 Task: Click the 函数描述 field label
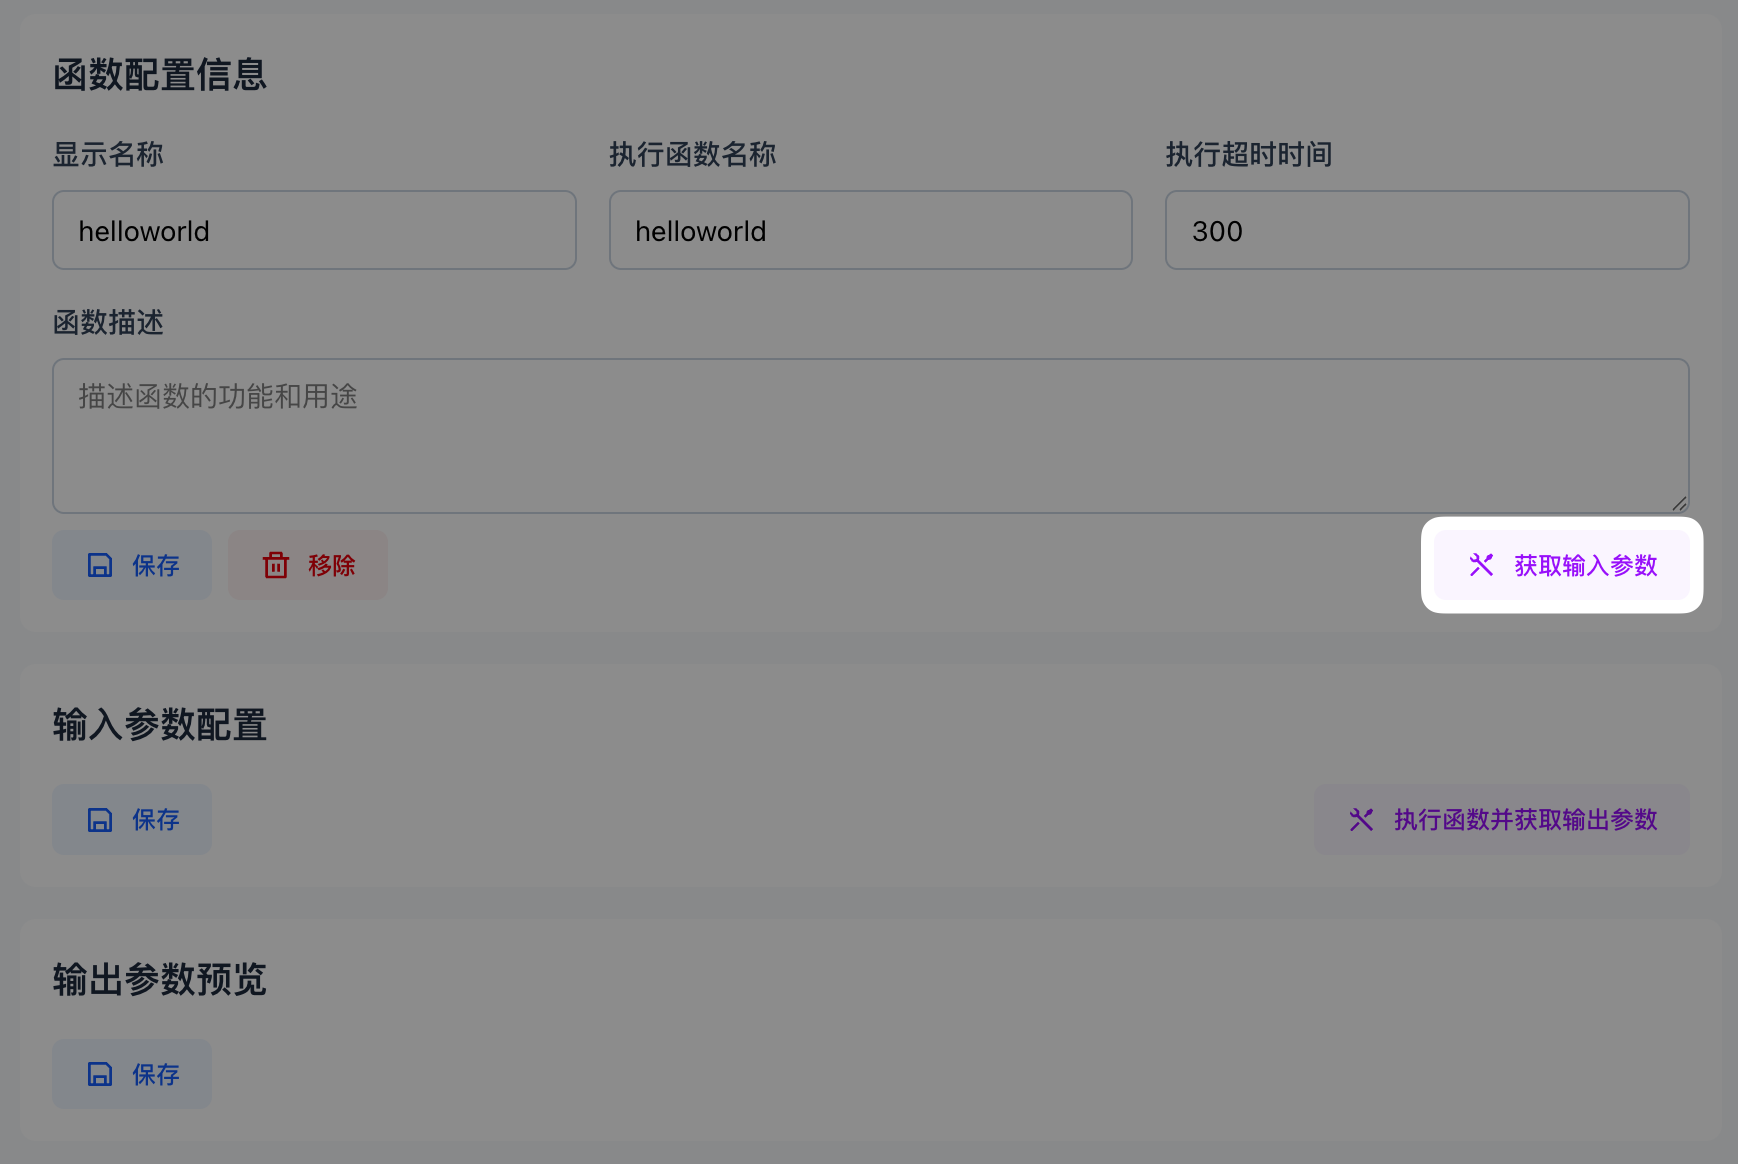click(108, 323)
